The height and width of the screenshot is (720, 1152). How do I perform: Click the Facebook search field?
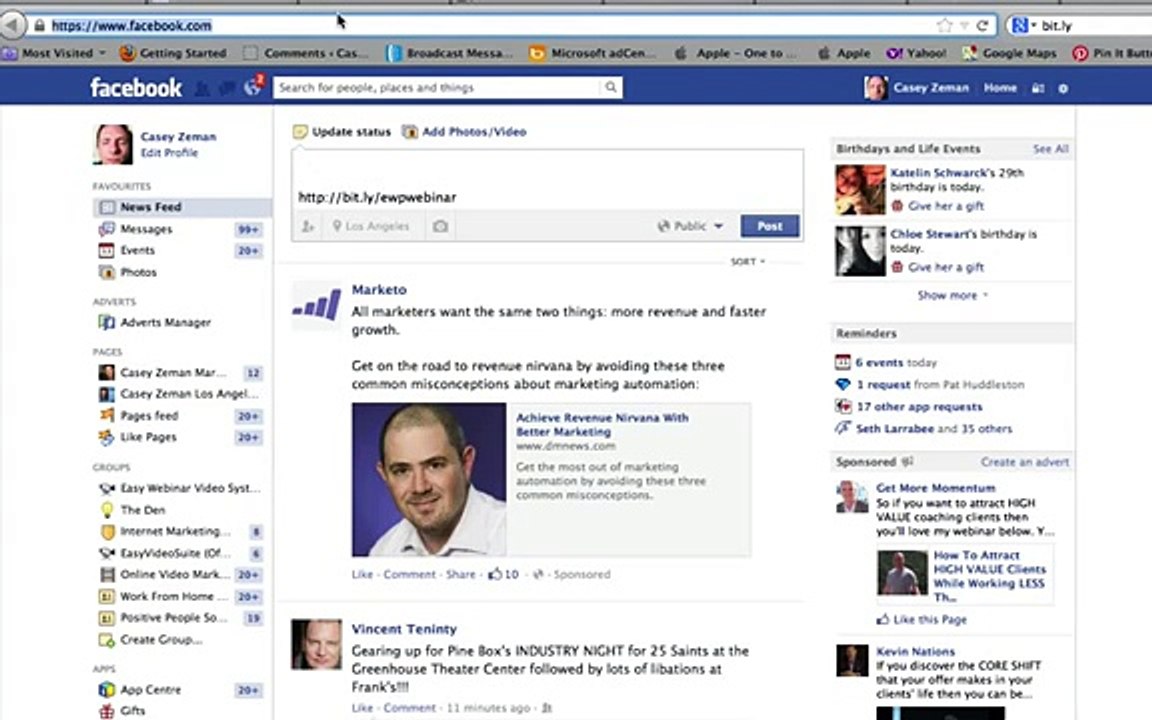437,87
